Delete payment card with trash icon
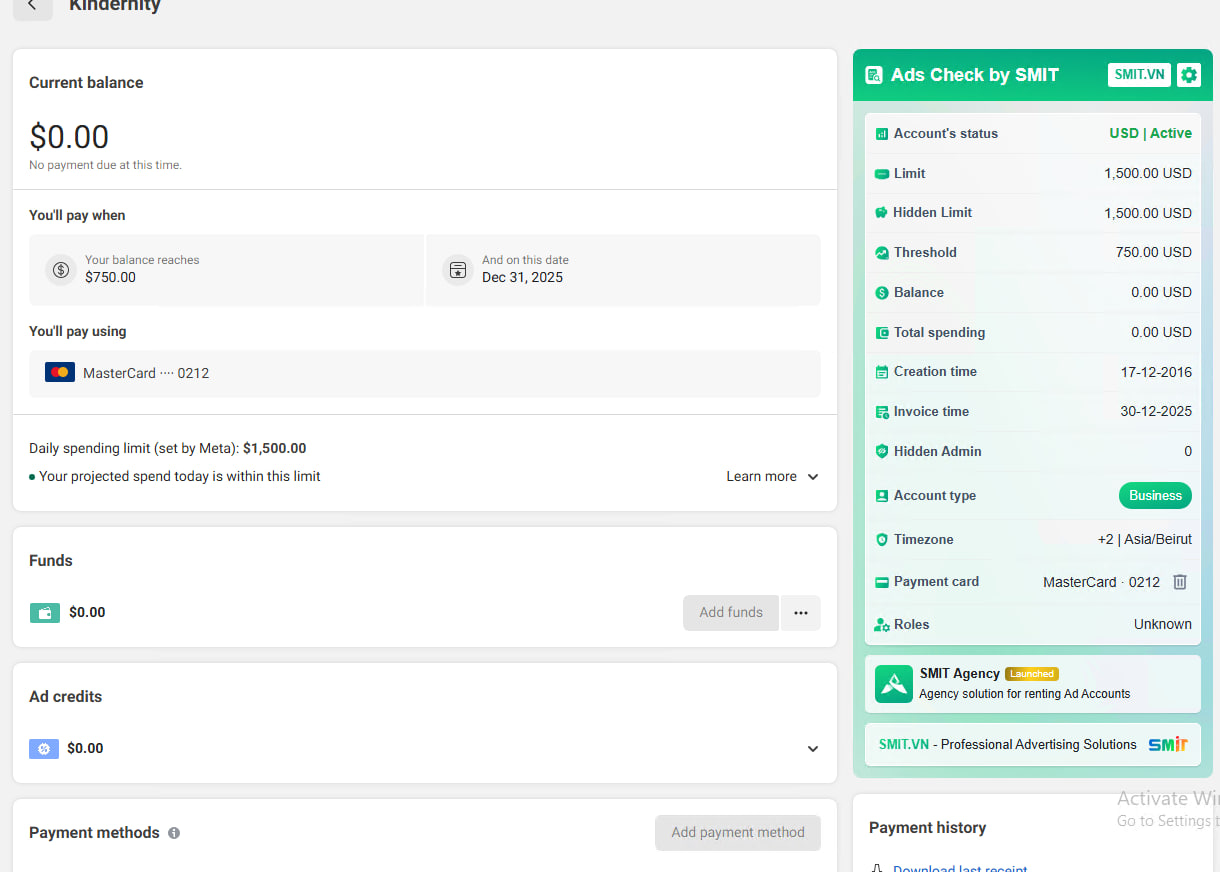1220x872 pixels. 1180,582
